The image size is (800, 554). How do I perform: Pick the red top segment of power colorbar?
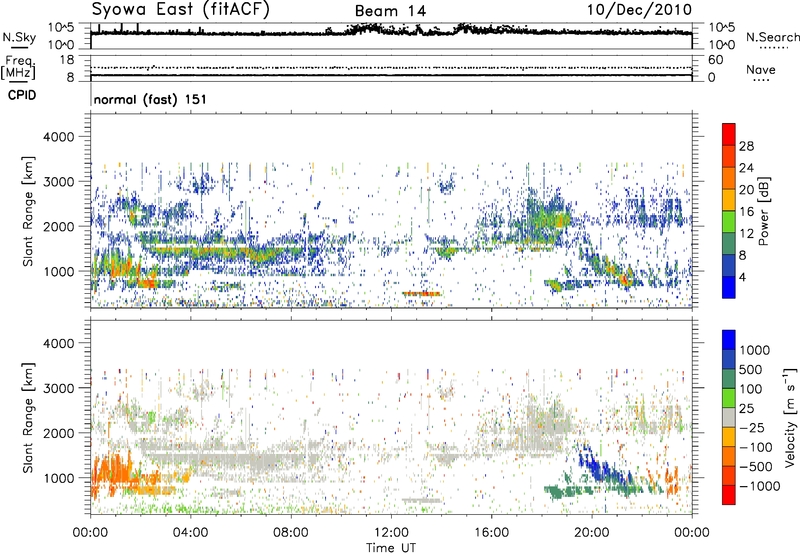729,135
